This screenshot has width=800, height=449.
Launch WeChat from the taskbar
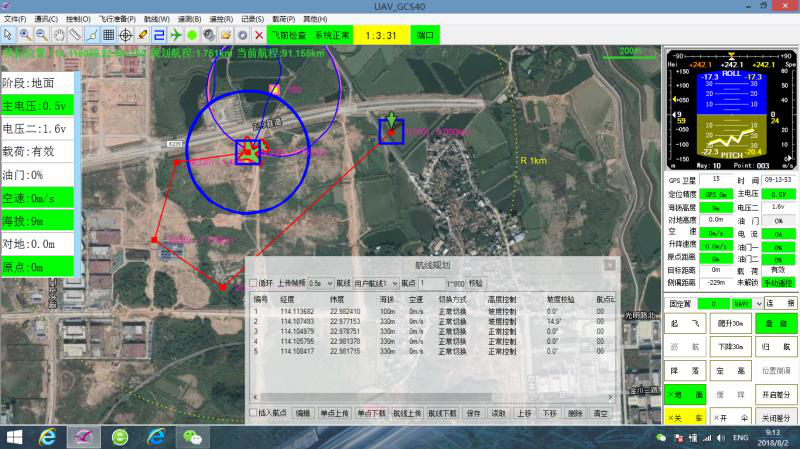(190, 437)
